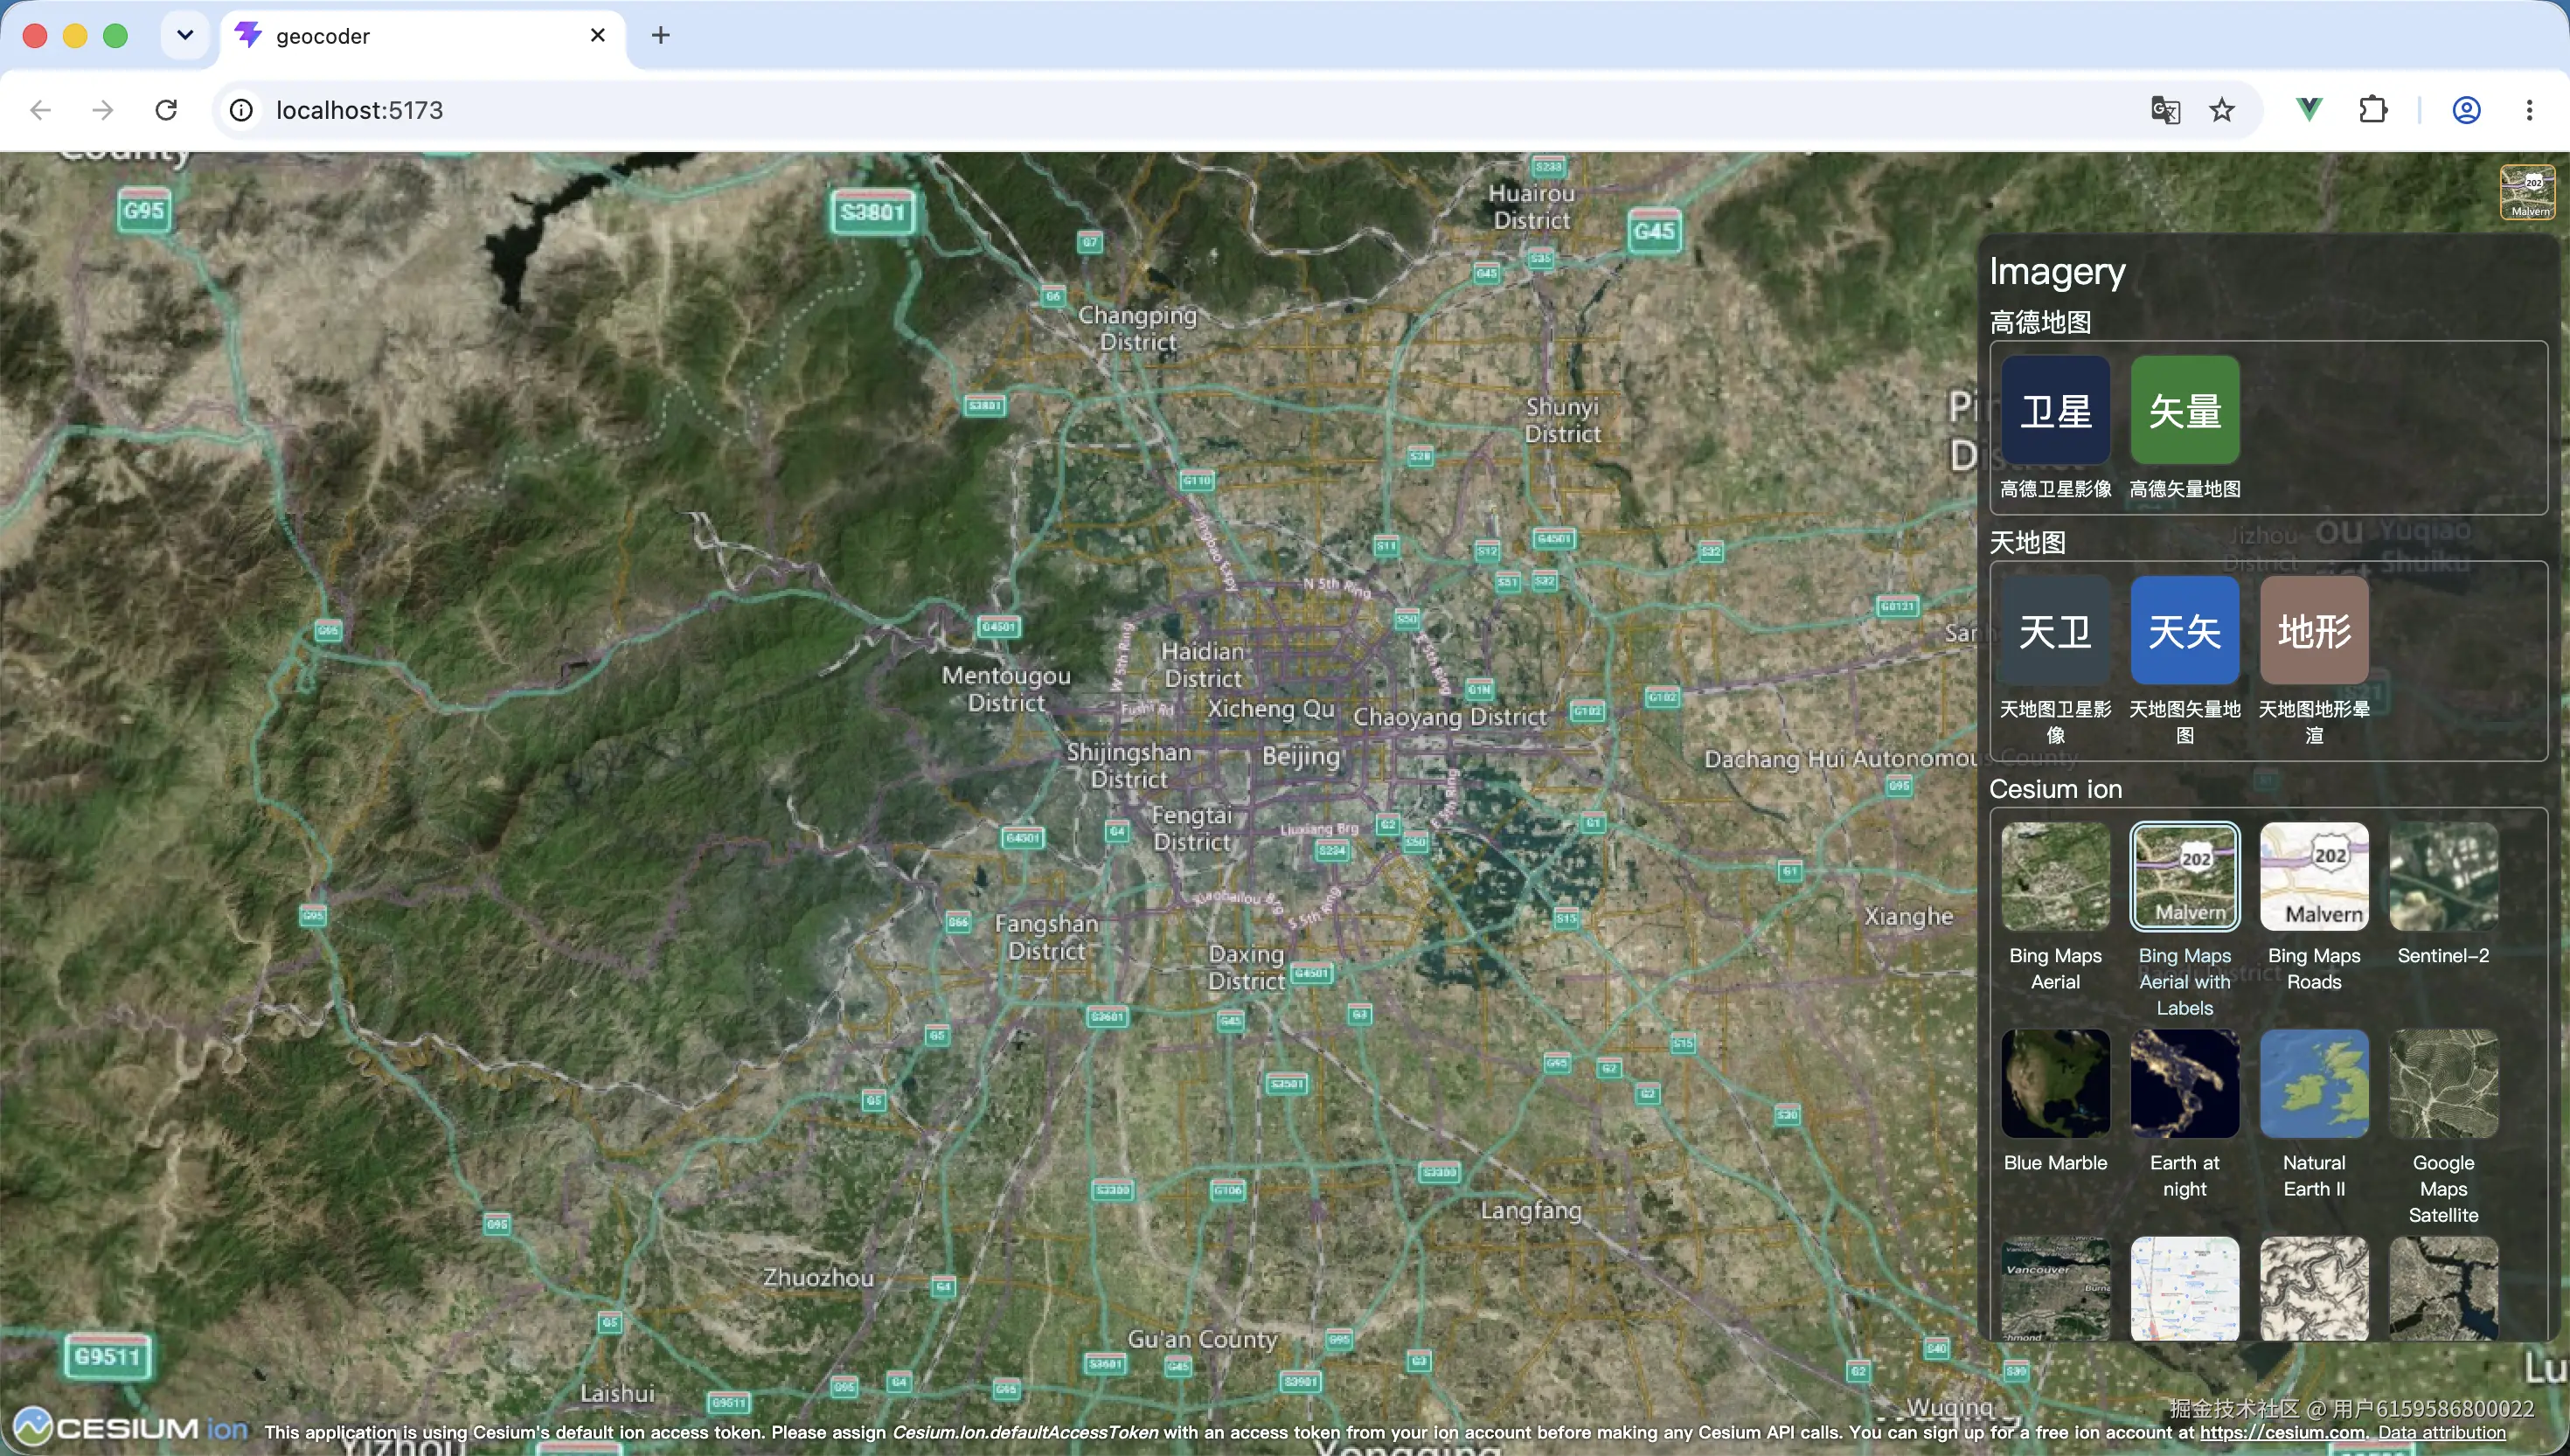Open the browser Extensions menu

coord(2373,110)
